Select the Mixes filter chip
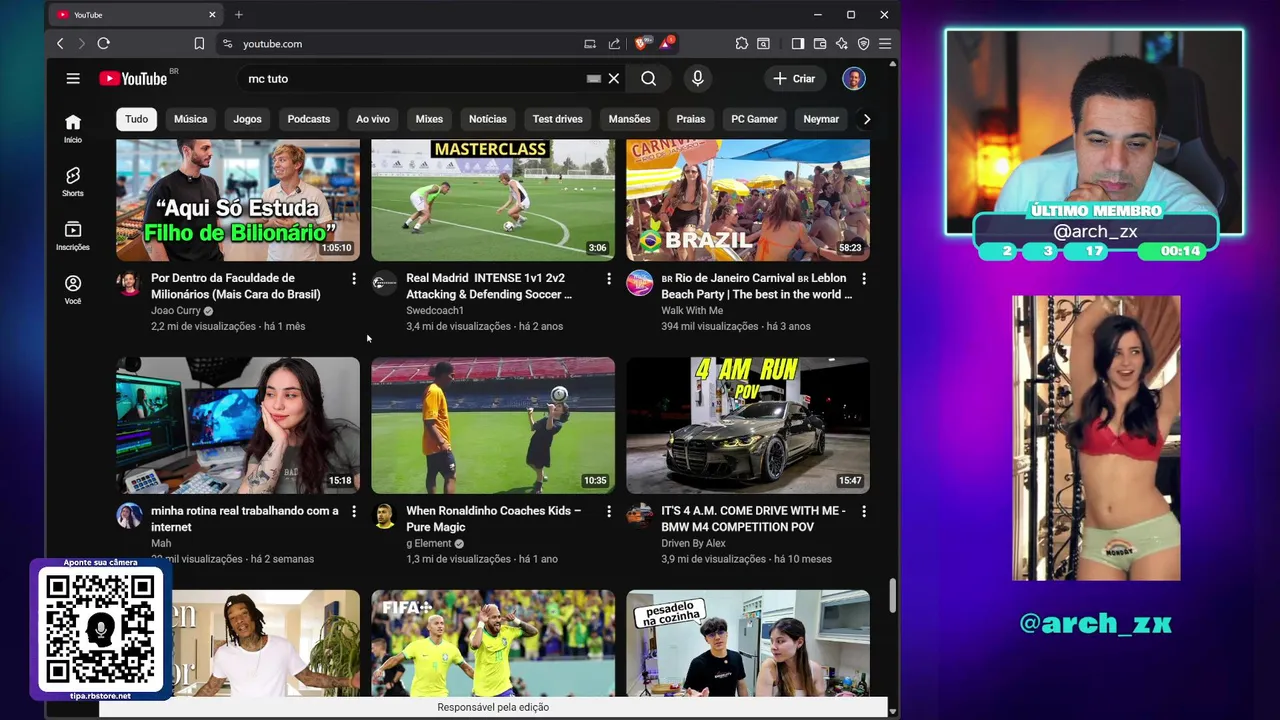Viewport: 1280px width, 720px height. click(x=429, y=119)
